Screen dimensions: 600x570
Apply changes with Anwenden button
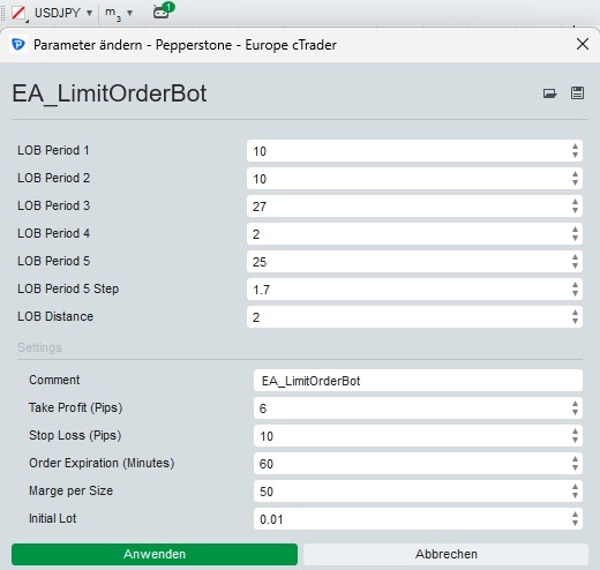[155, 554]
